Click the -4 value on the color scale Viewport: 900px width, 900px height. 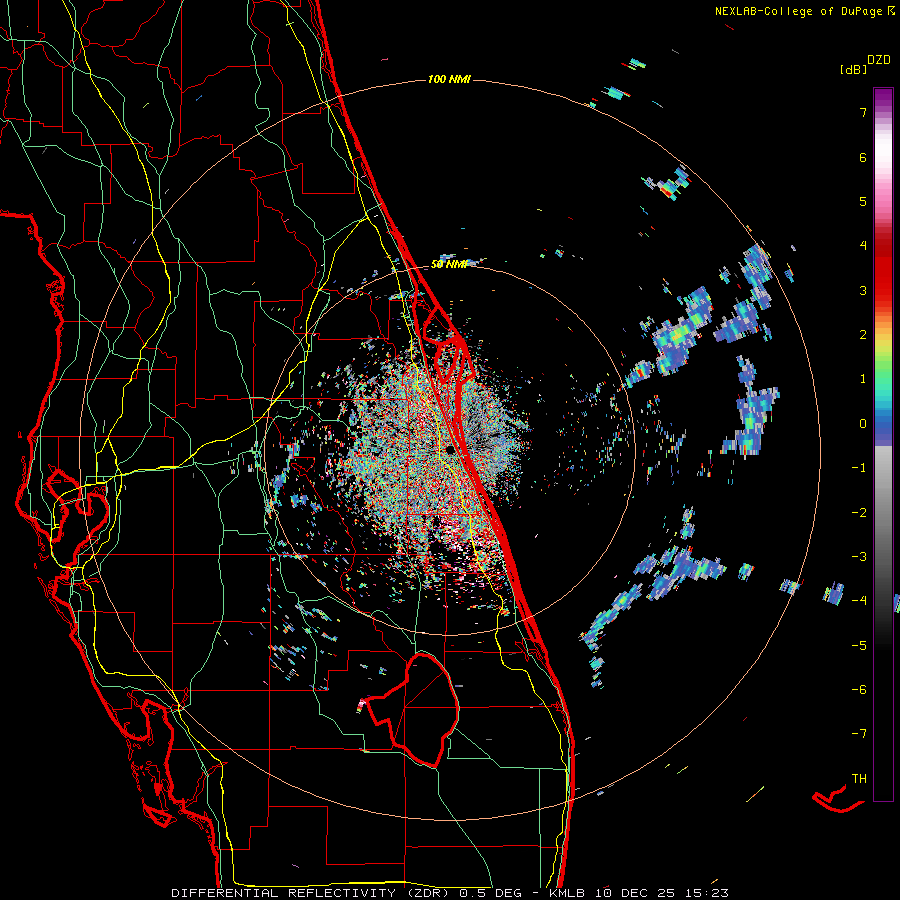coord(859,600)
